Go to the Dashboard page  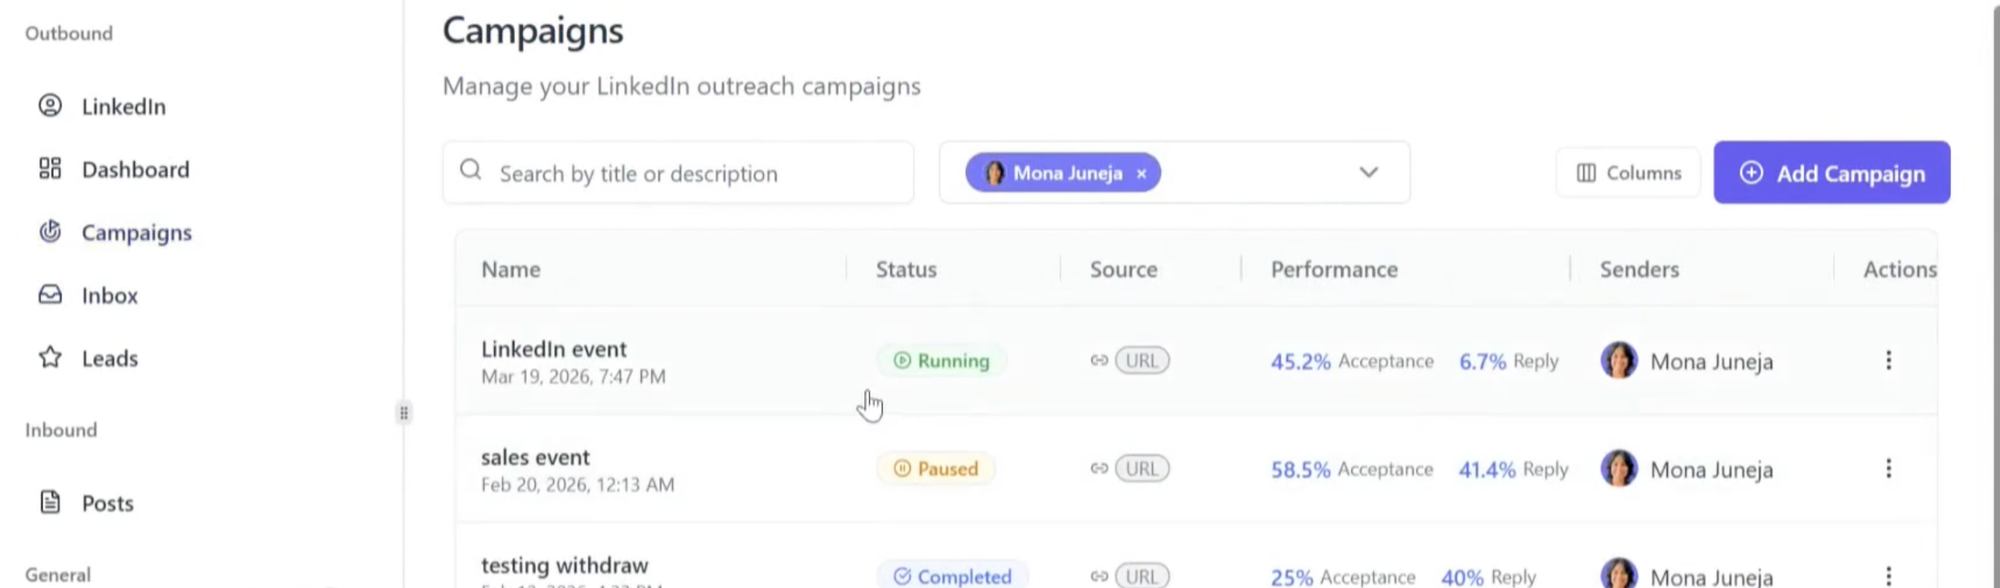pyautogui.click(x=134, y=170)
